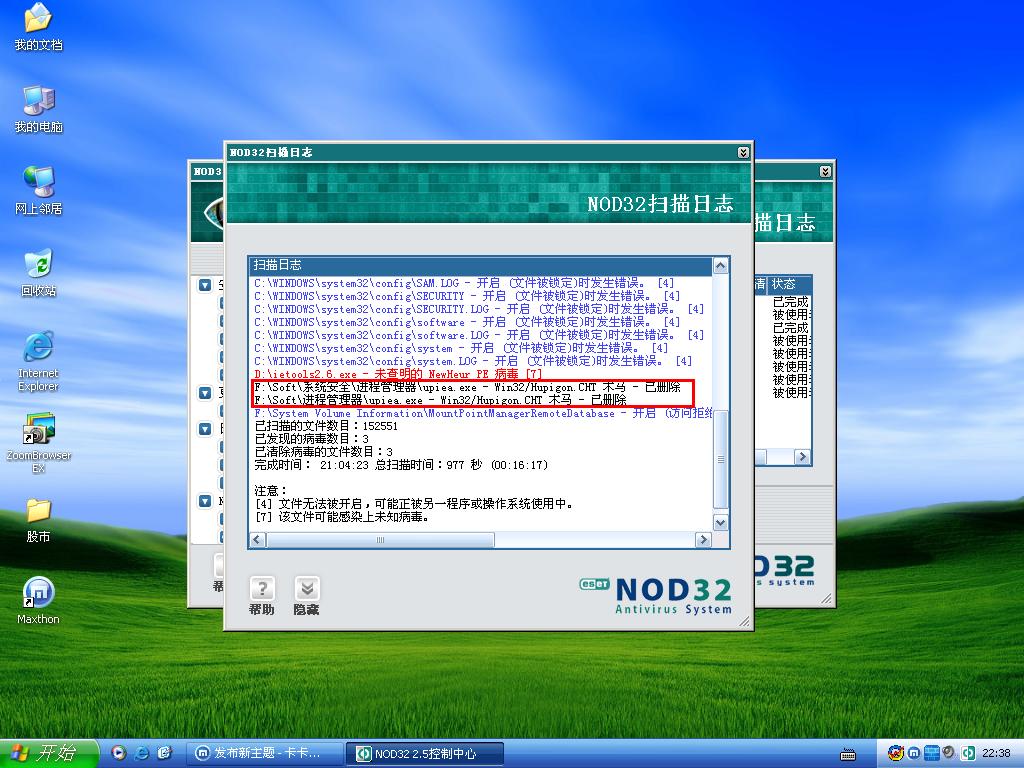Select log line for config\SAM.LOG
Image resolution: width=1024 pixels, height=768 pixels.
pos(464,283)
